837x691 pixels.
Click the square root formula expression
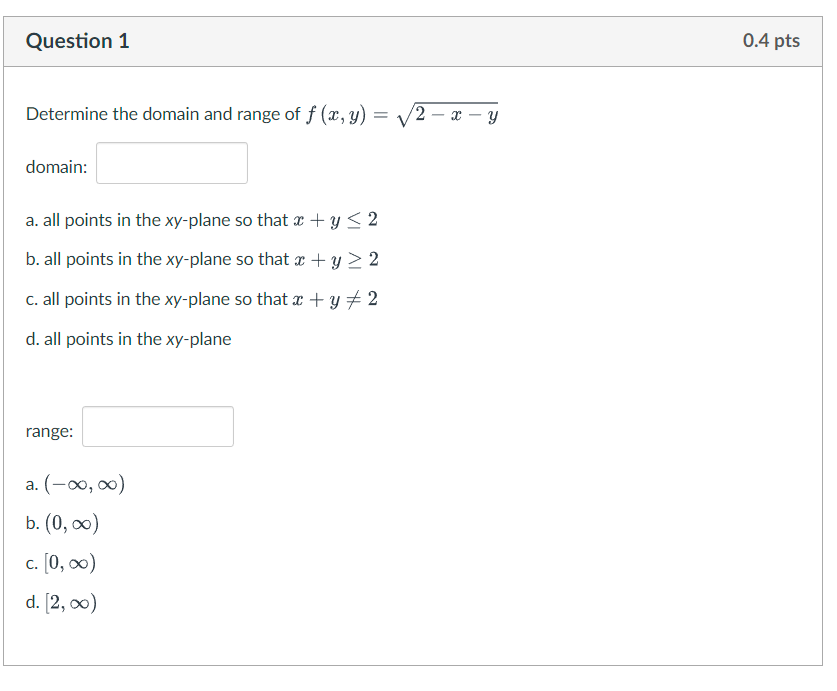tap(447, 114)
